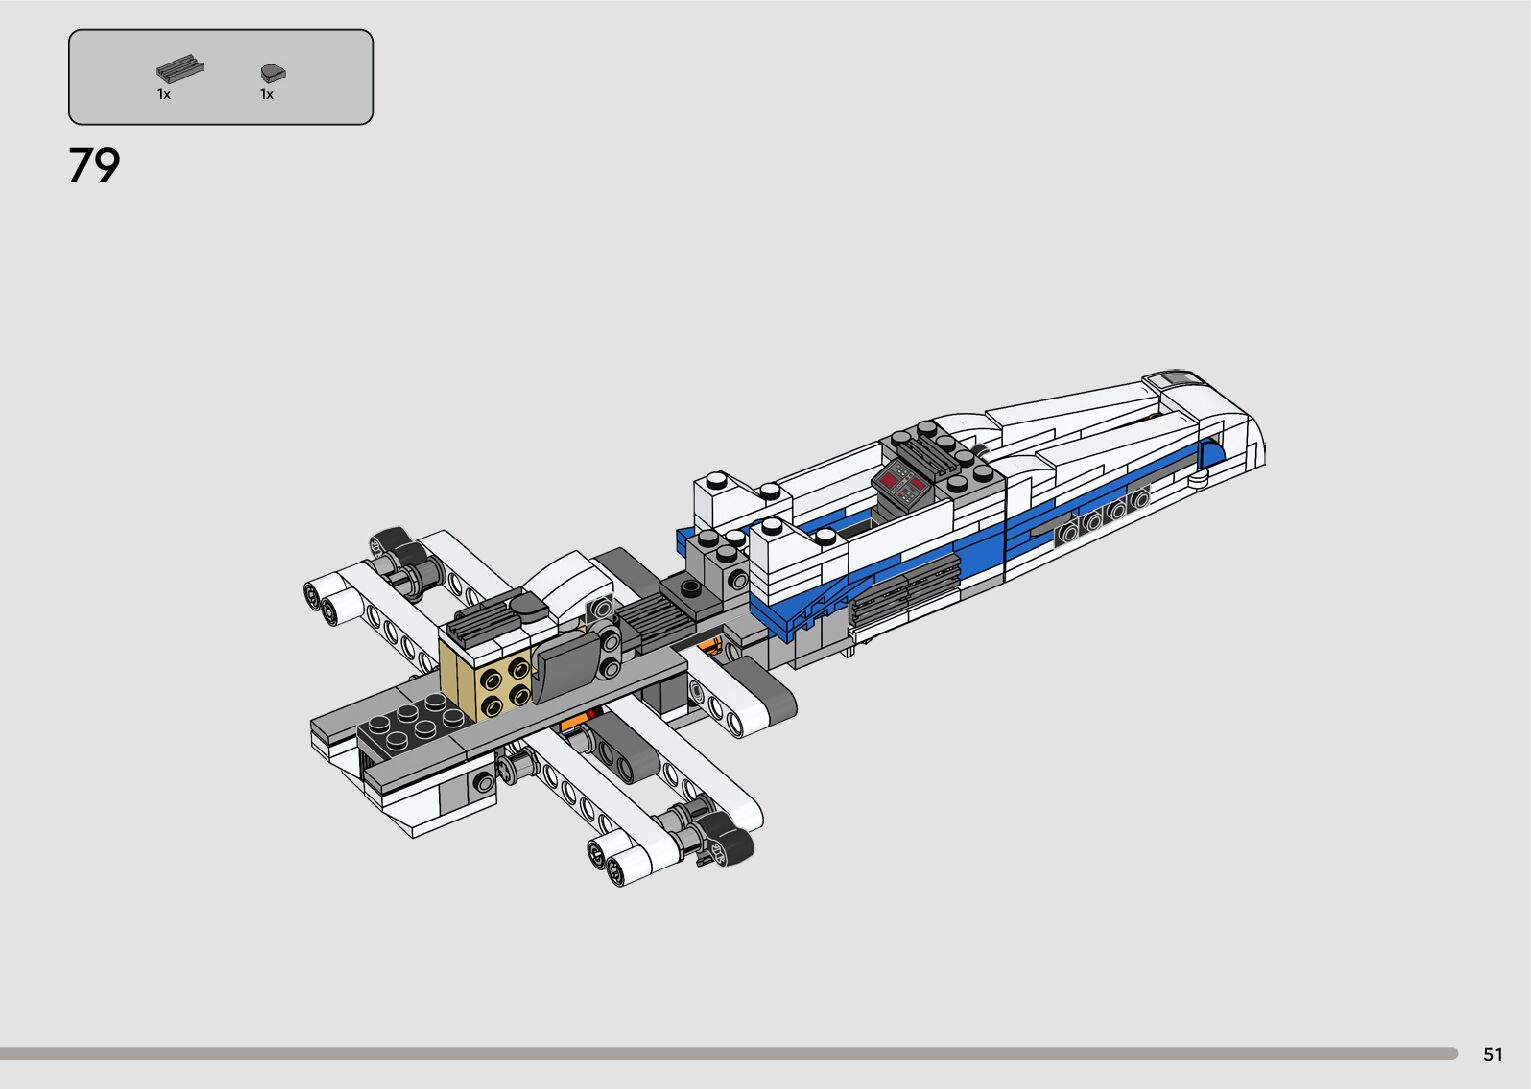Click the white engine cylinders at left wing
Viewport: 1531px width, 1089px height.
tap(327, 598)
